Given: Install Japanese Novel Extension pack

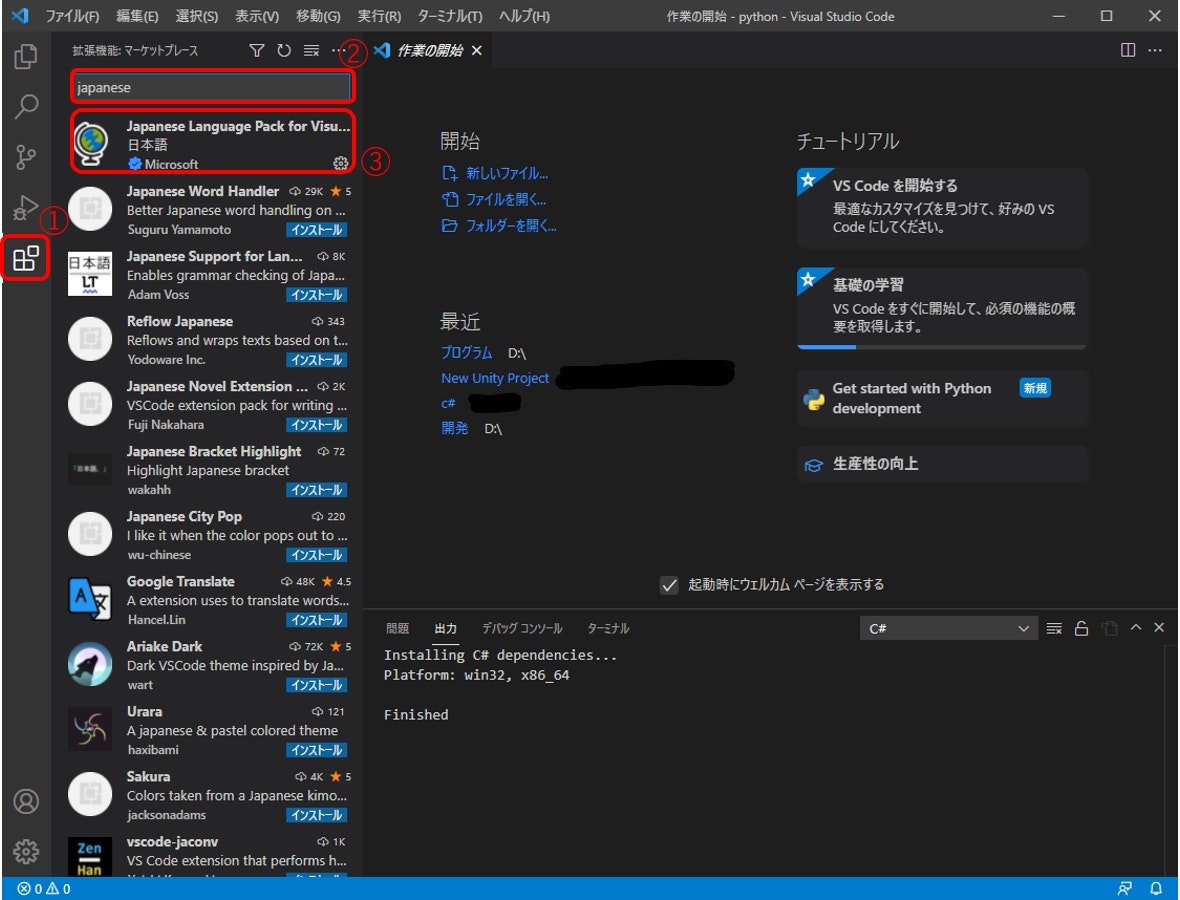Looking at the screenshot, I should tap(316, 425).
